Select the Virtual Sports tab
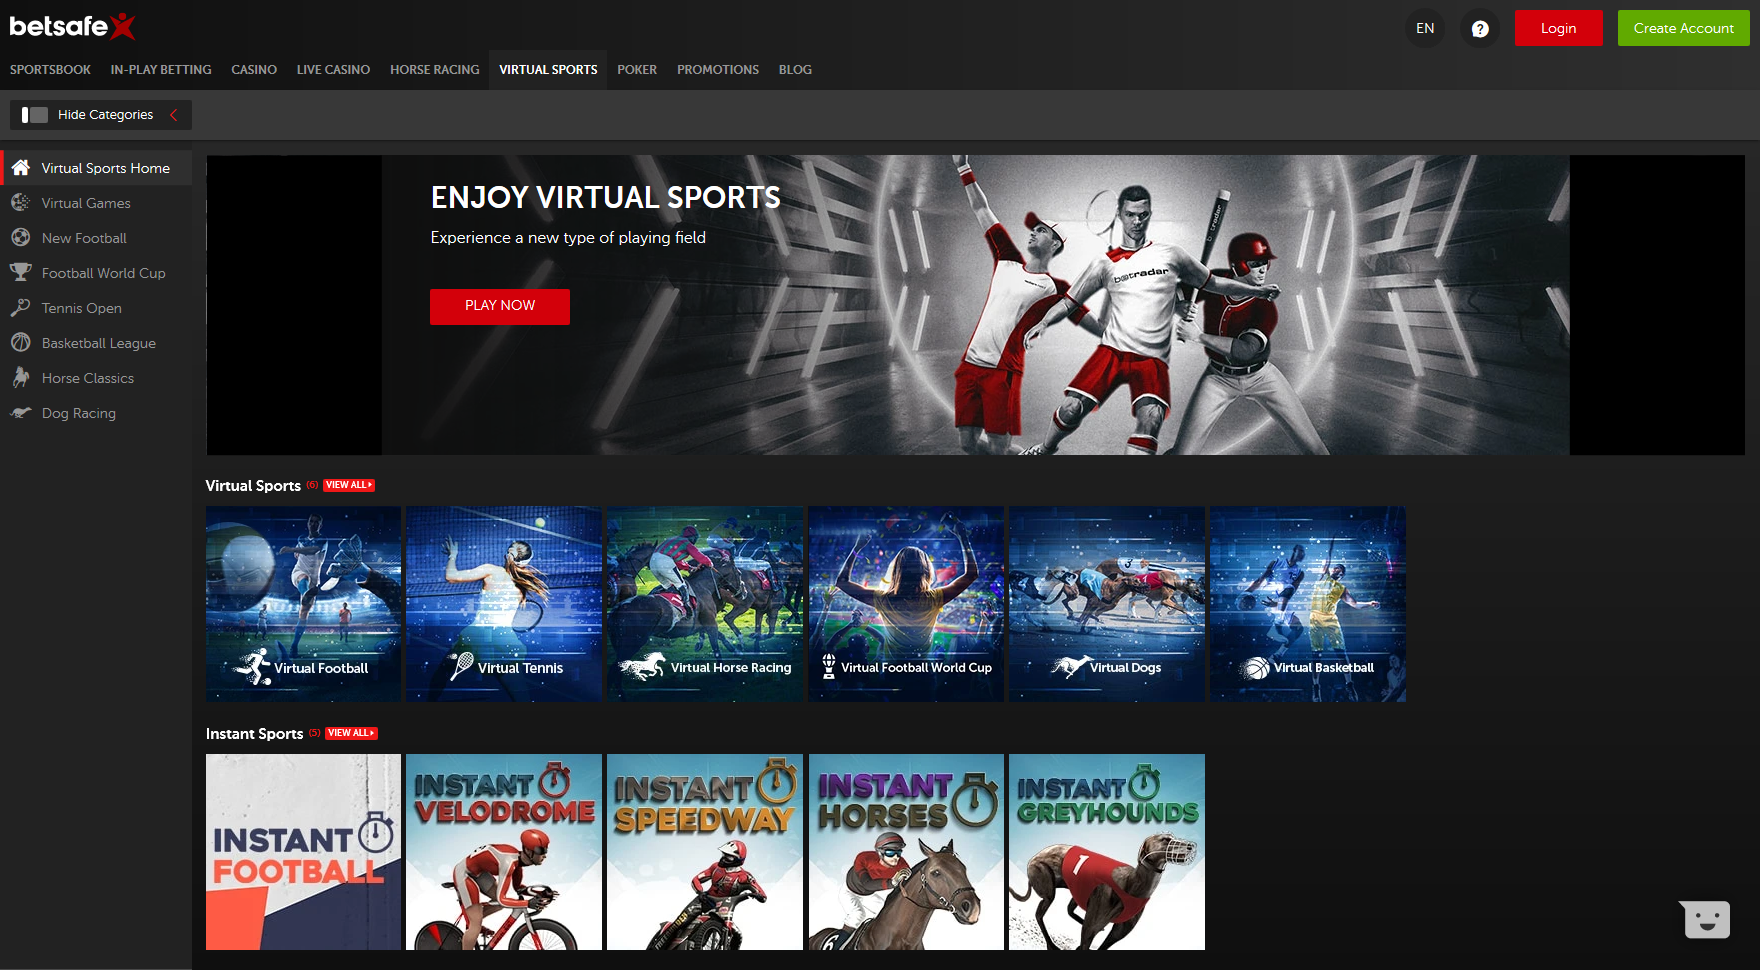 [x=548, y=70]
